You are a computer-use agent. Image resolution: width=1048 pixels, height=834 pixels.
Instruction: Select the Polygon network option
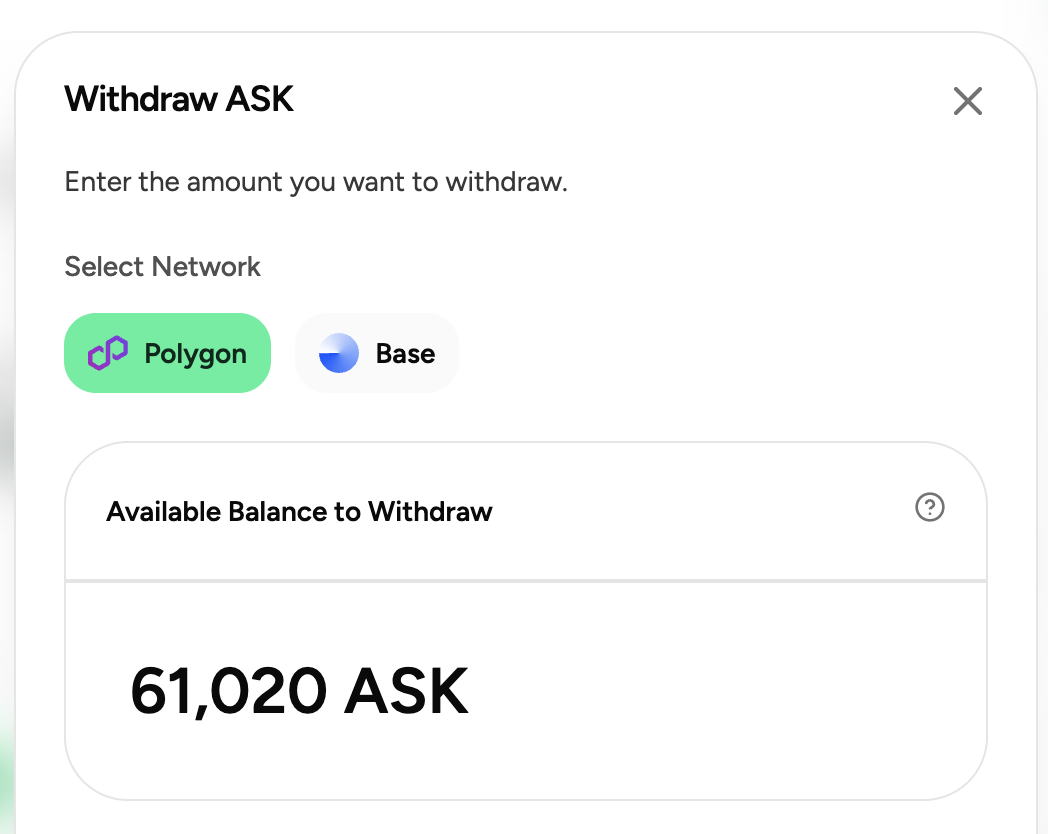[x=167, y=353]
